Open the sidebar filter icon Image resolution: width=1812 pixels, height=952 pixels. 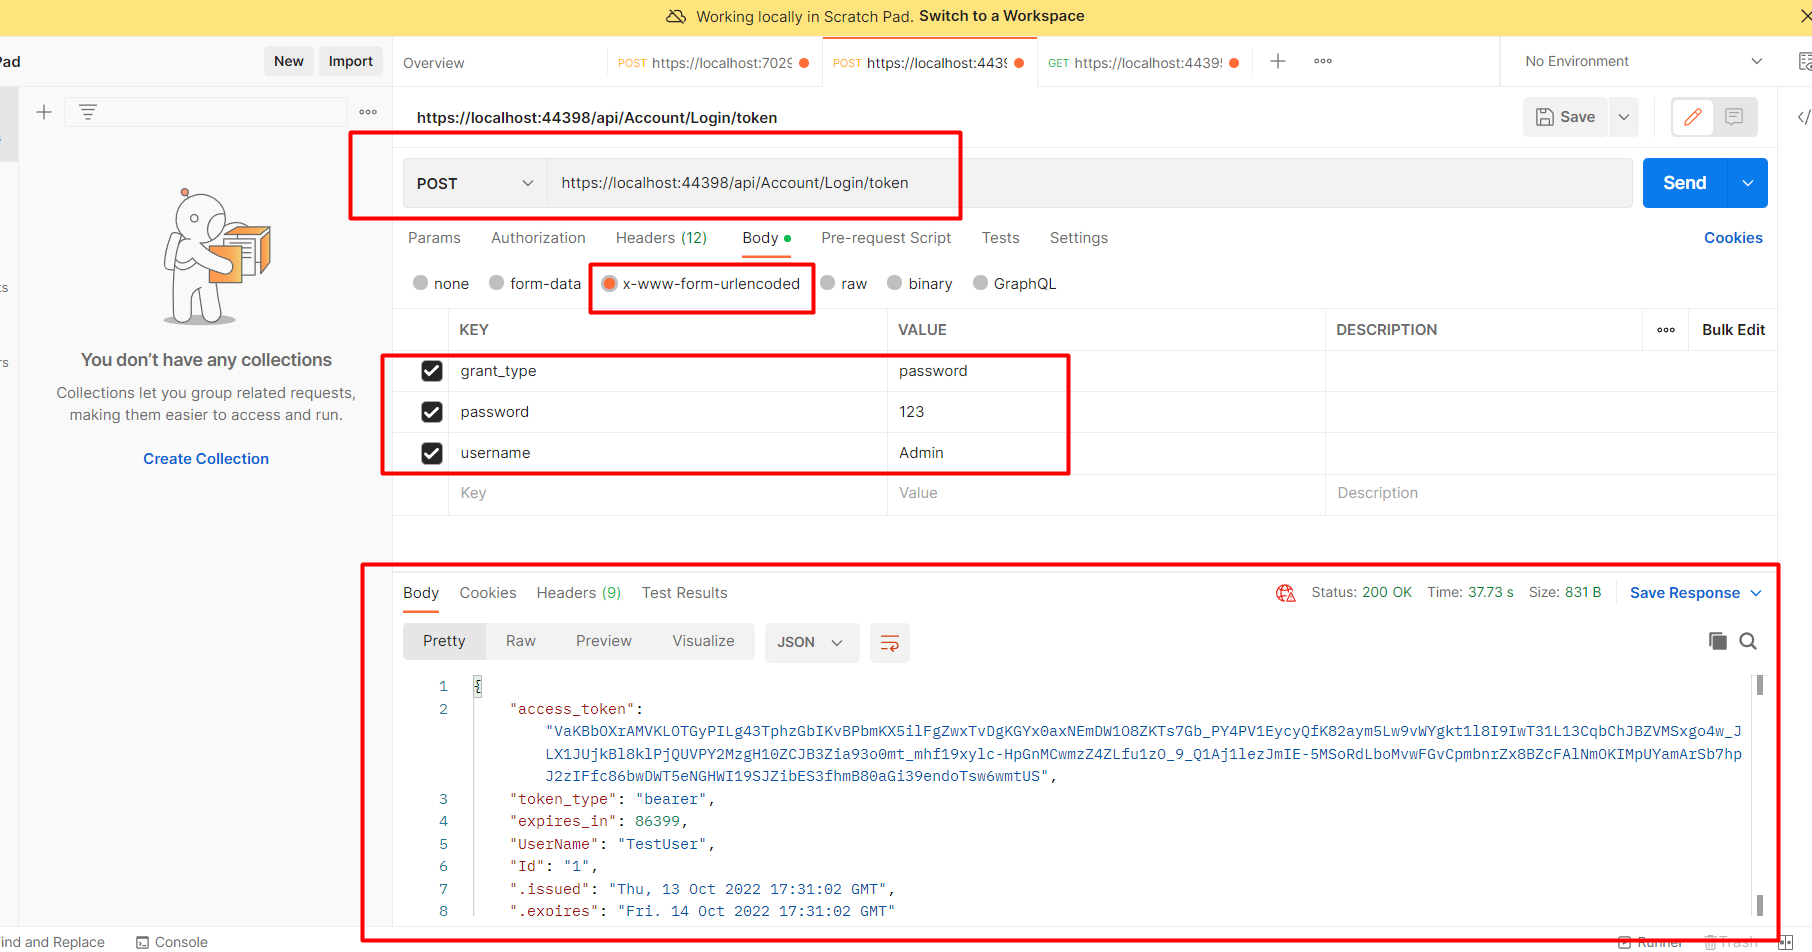click(88, 112)
